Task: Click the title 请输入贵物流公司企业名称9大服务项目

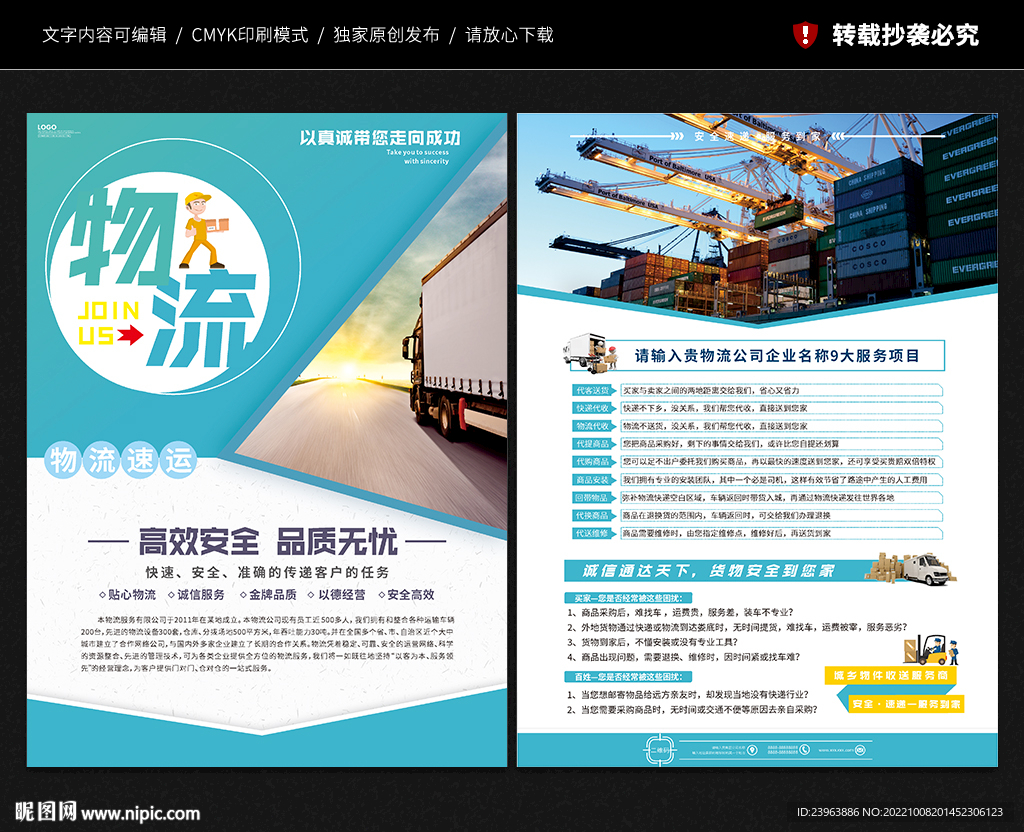Action: (x=777, y=356)
